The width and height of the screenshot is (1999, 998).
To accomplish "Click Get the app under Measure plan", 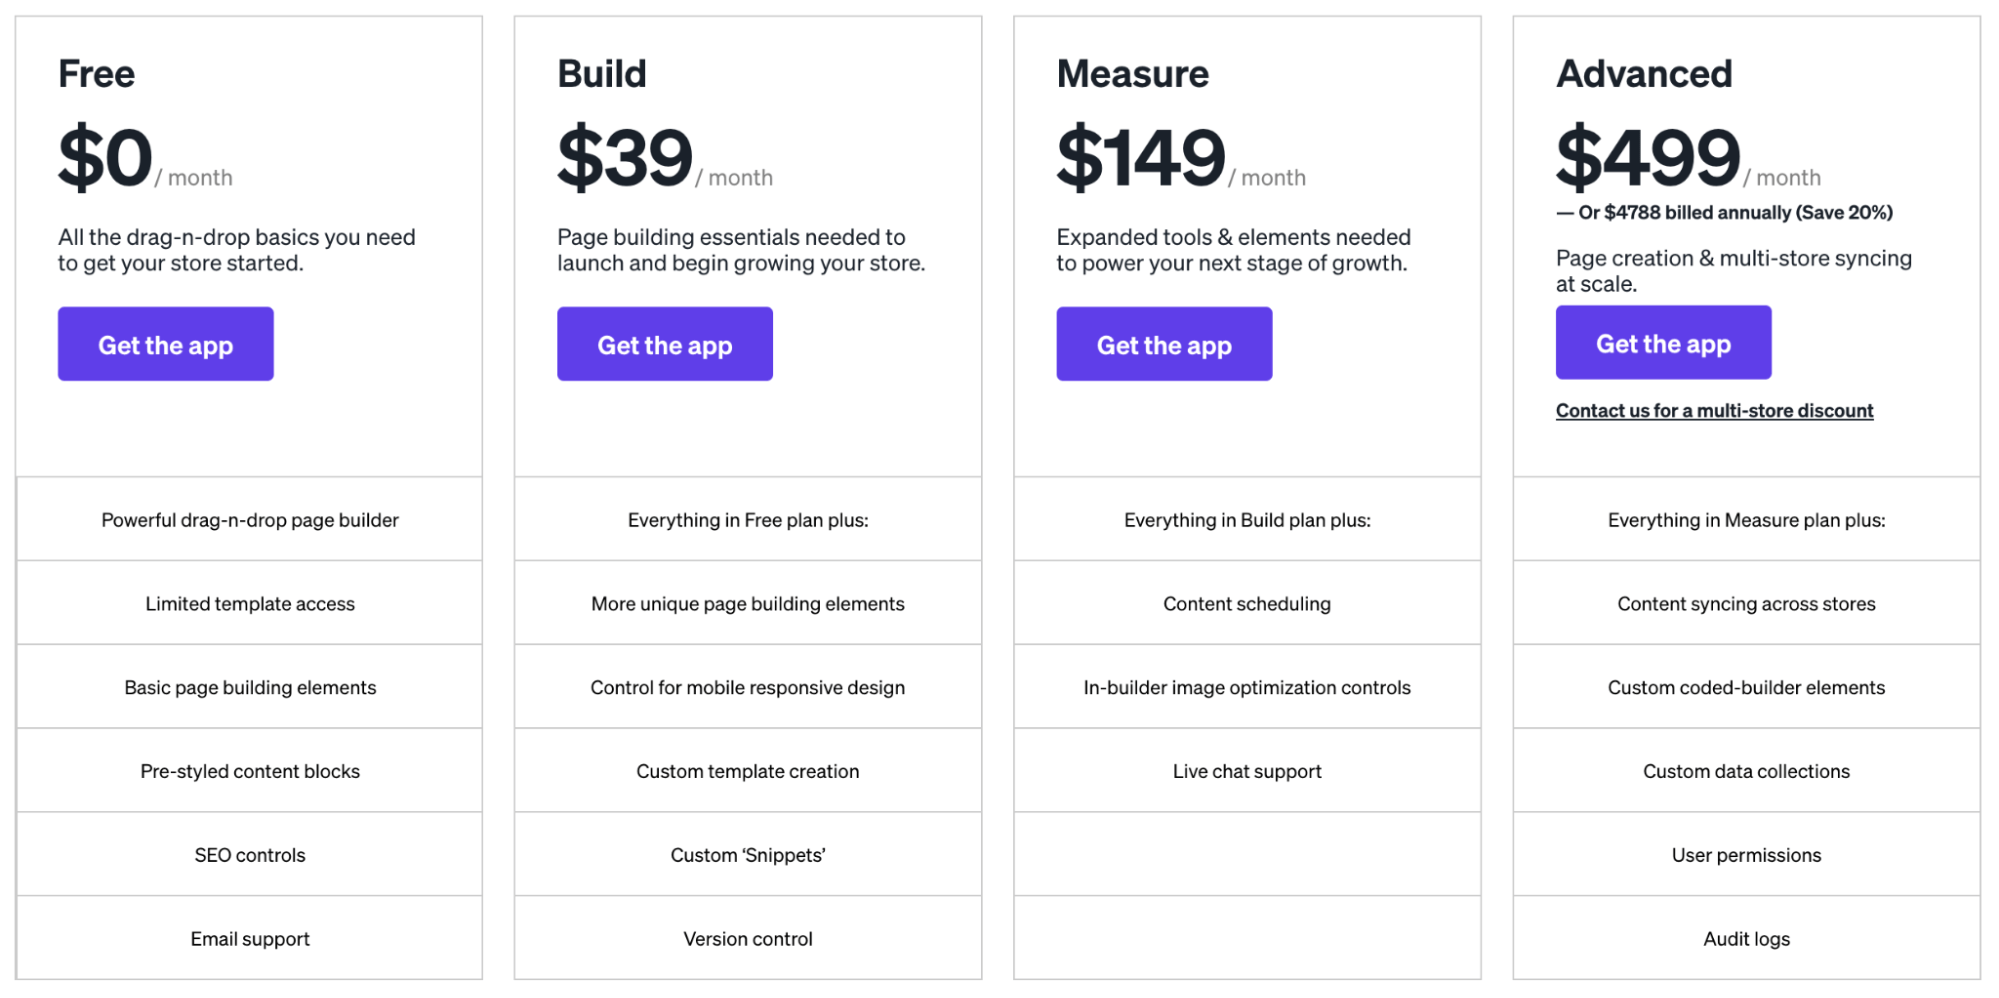I will 1164,344.
